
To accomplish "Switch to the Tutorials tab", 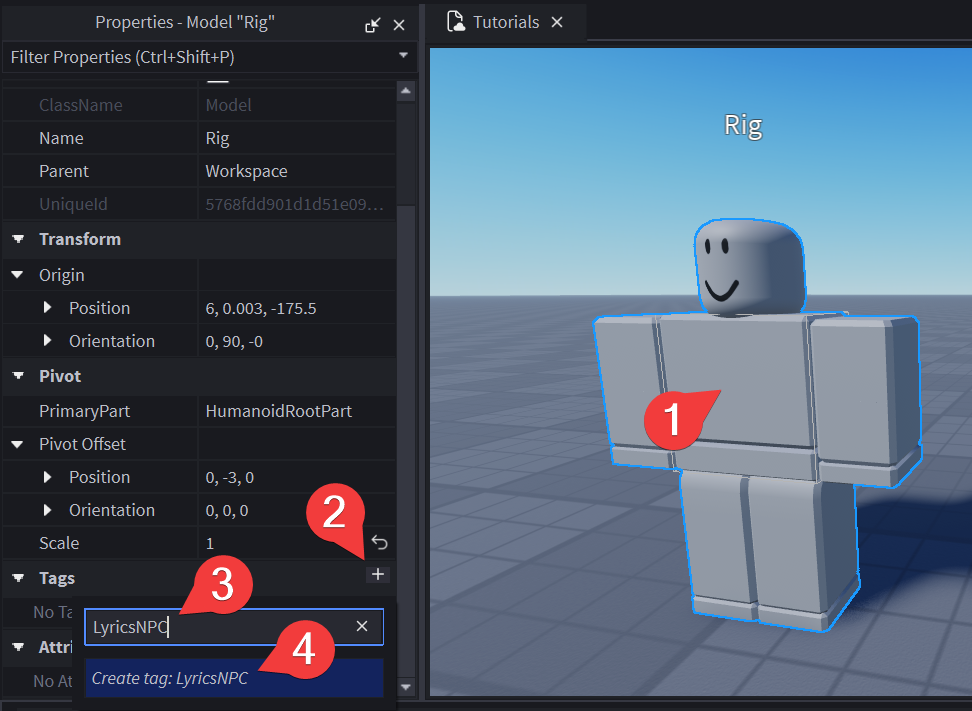I will pos(505,22).
